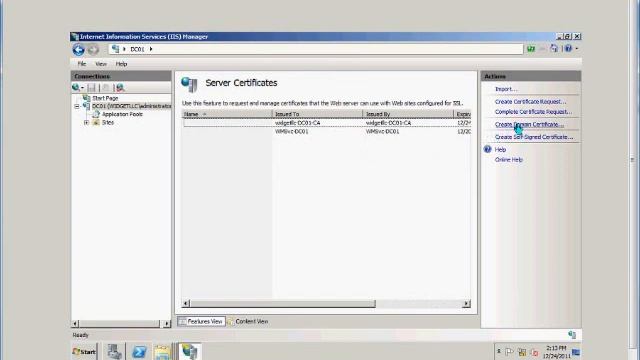The height and width of the screenshot is (360, 640).
Task: Collapse the DC01 server node
Action: point(77,106)
